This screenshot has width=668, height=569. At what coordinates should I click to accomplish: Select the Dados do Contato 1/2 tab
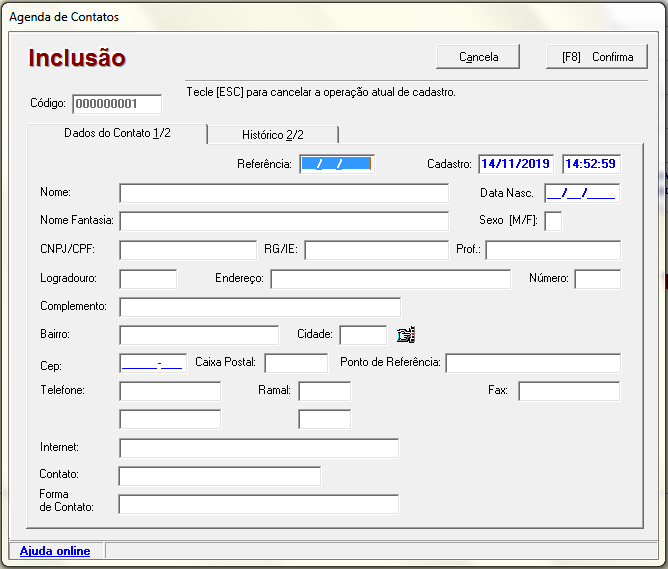117,134
